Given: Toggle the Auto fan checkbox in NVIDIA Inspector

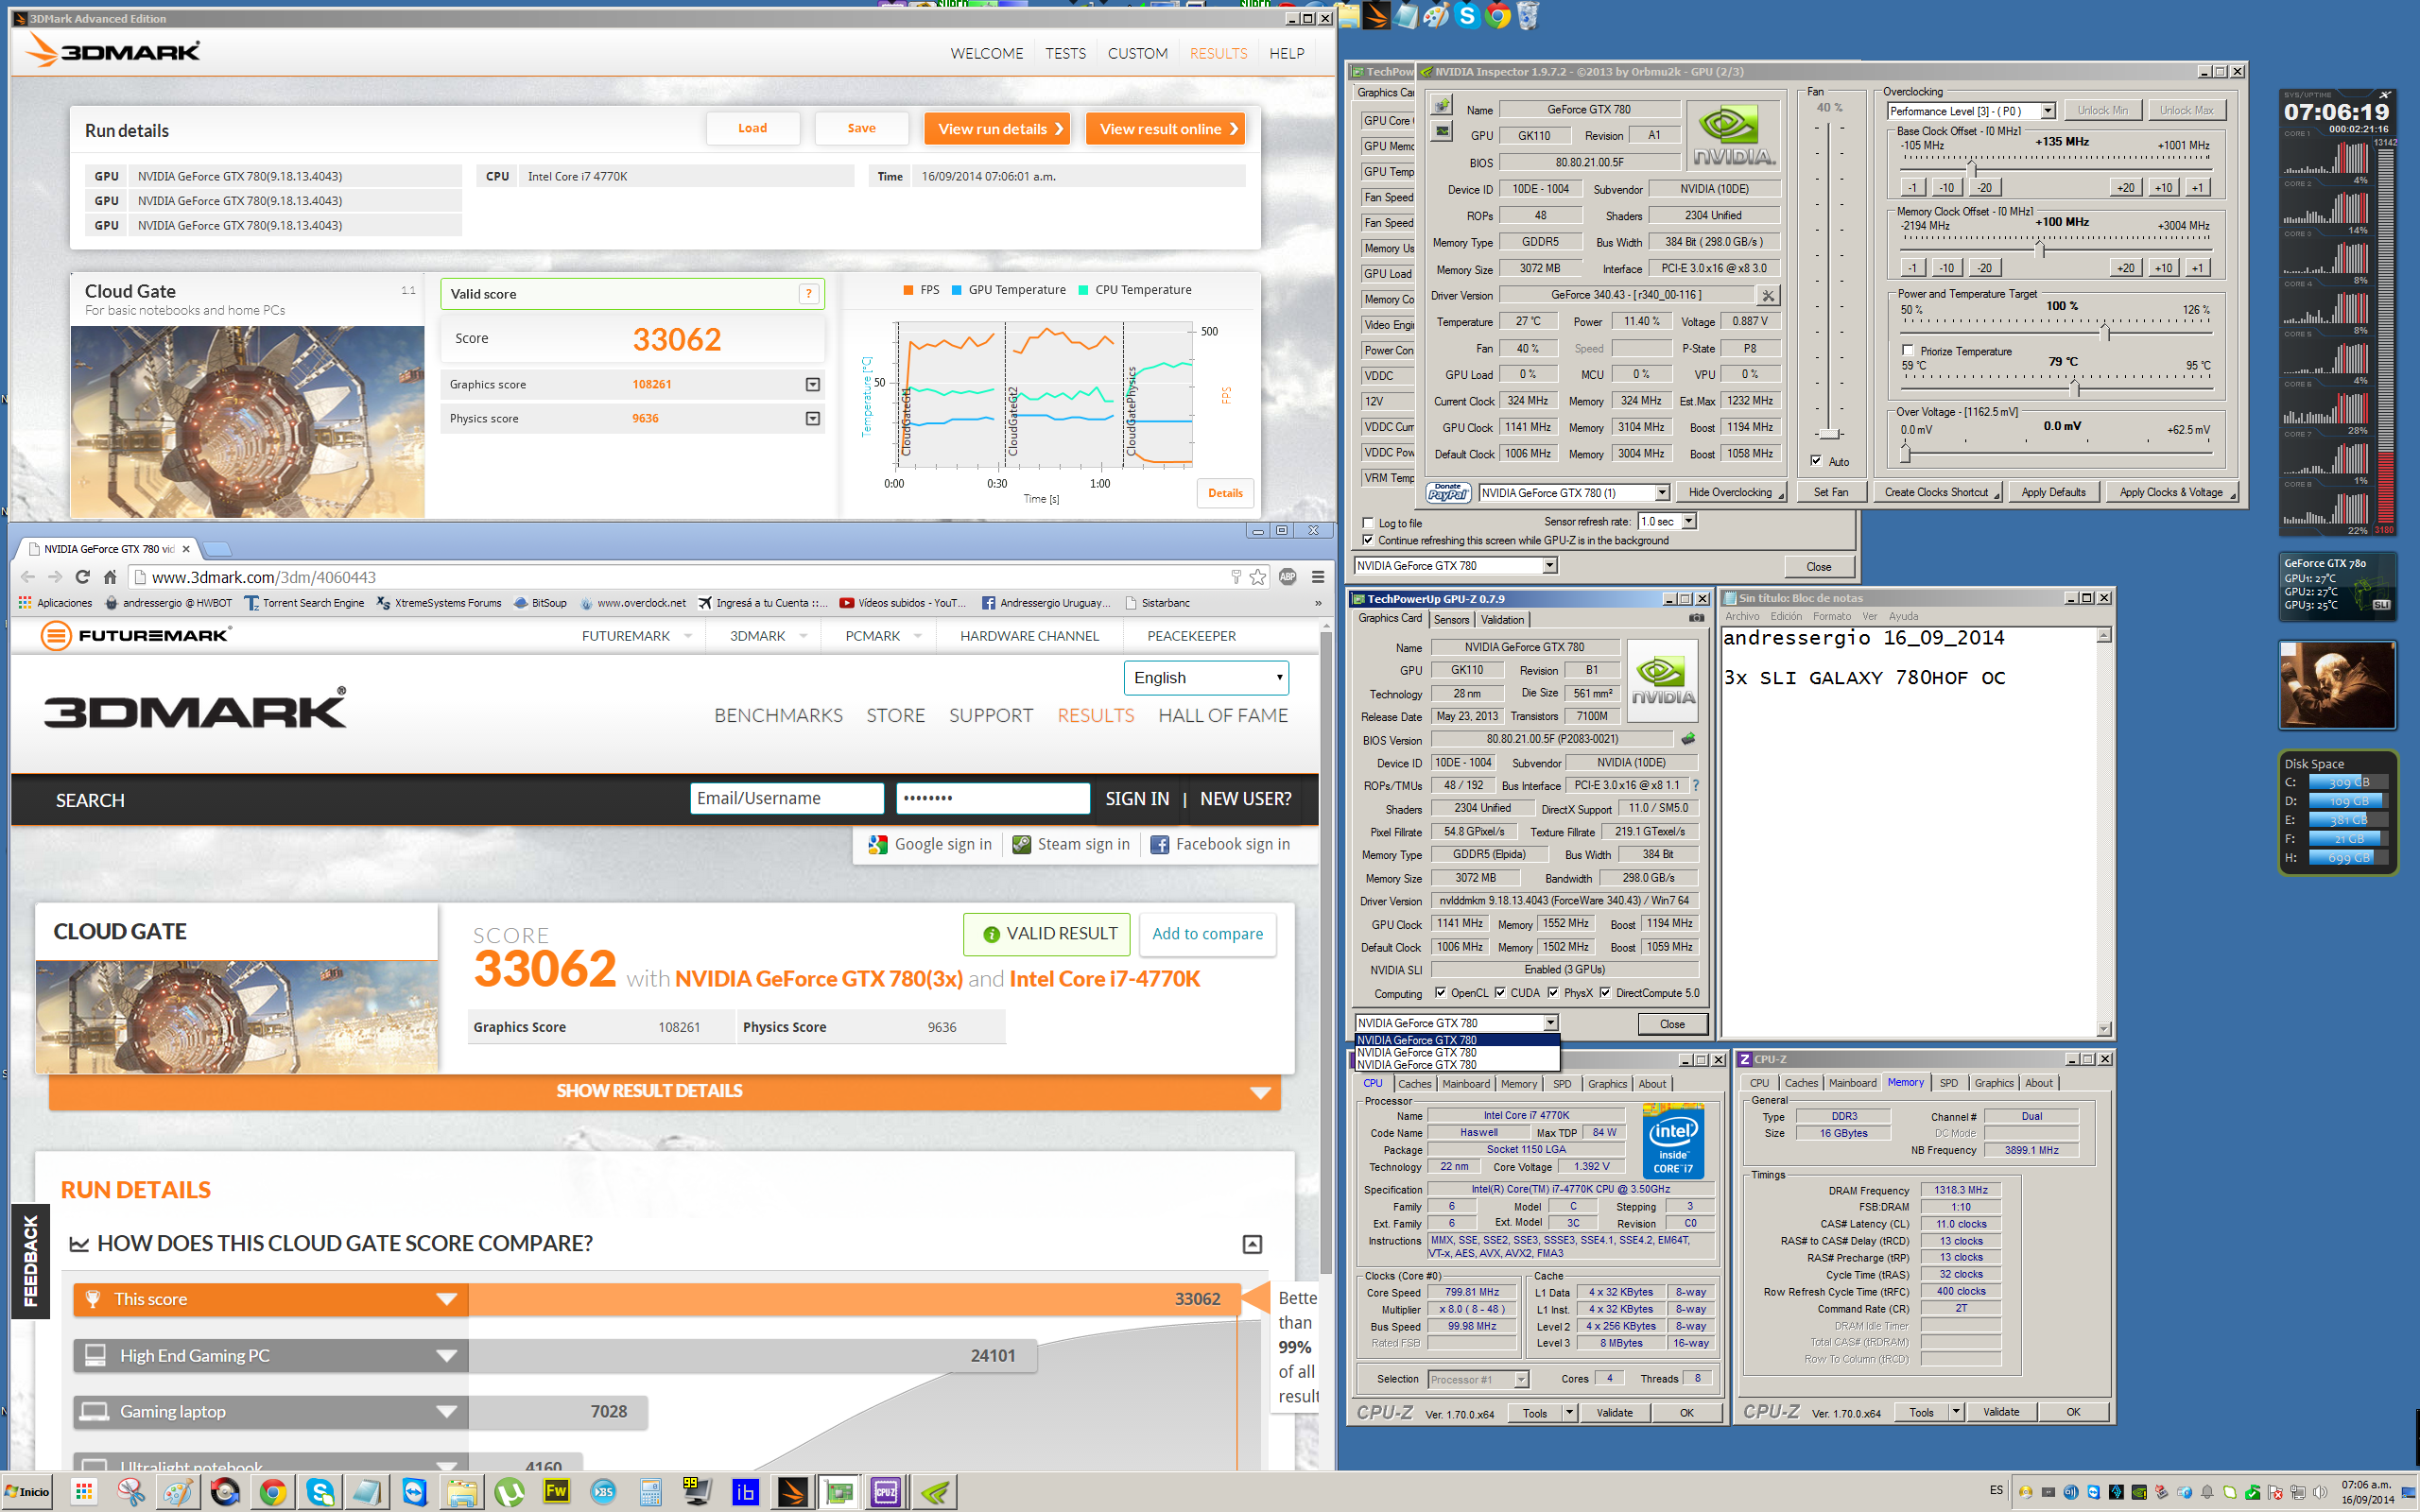Looking at the screenshot, I should 1817,461.
